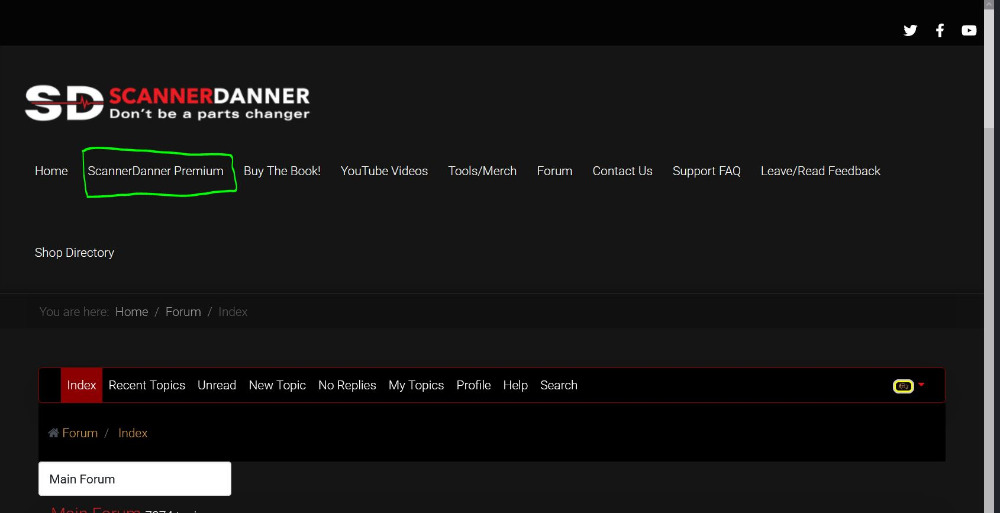This screenshot has height=513, width=1000.
Task: Visit the Shop Directory page
Action: pyautogui.click(x=75, y=253)
